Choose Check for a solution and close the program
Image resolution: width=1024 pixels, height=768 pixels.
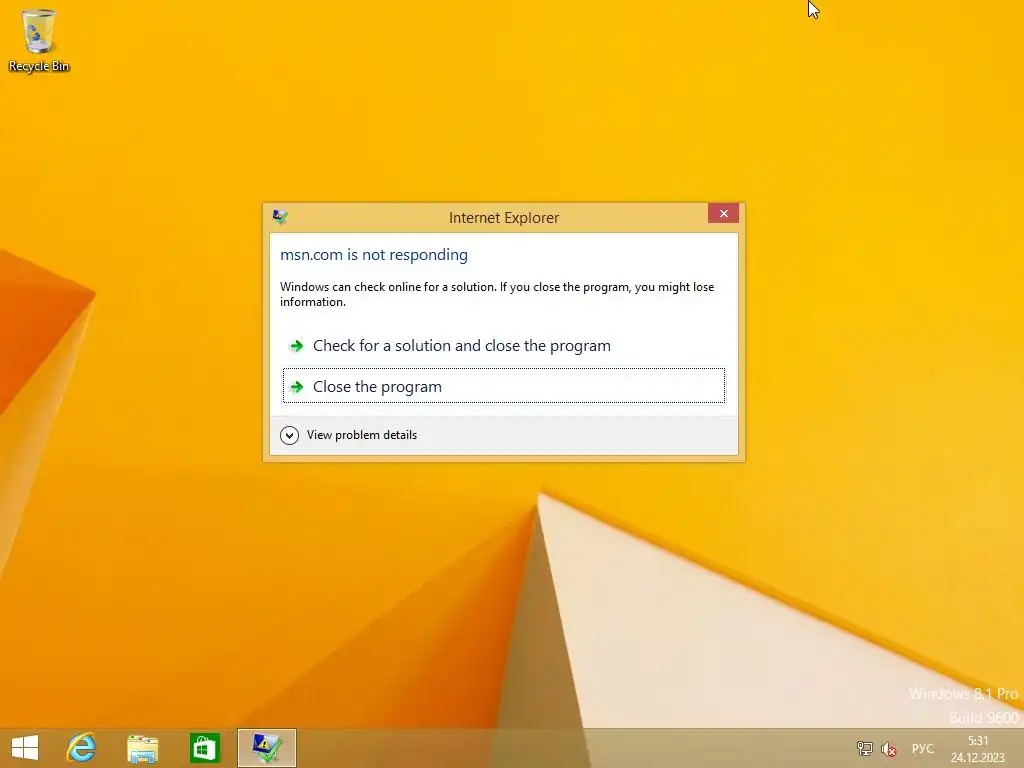coord(504,345)
